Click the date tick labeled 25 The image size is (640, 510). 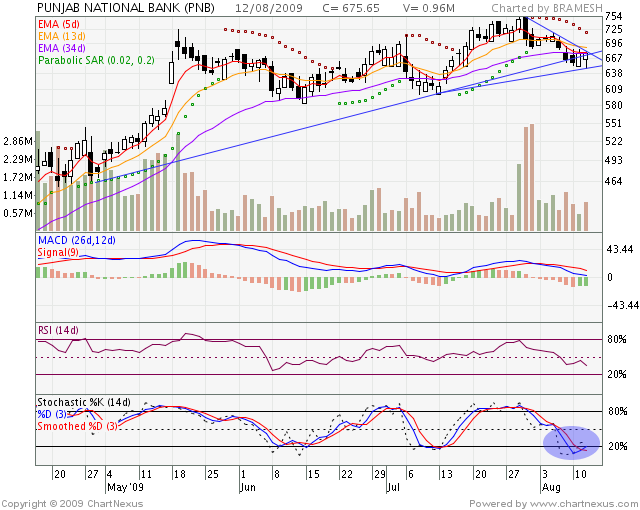click(x=213, y=474)
